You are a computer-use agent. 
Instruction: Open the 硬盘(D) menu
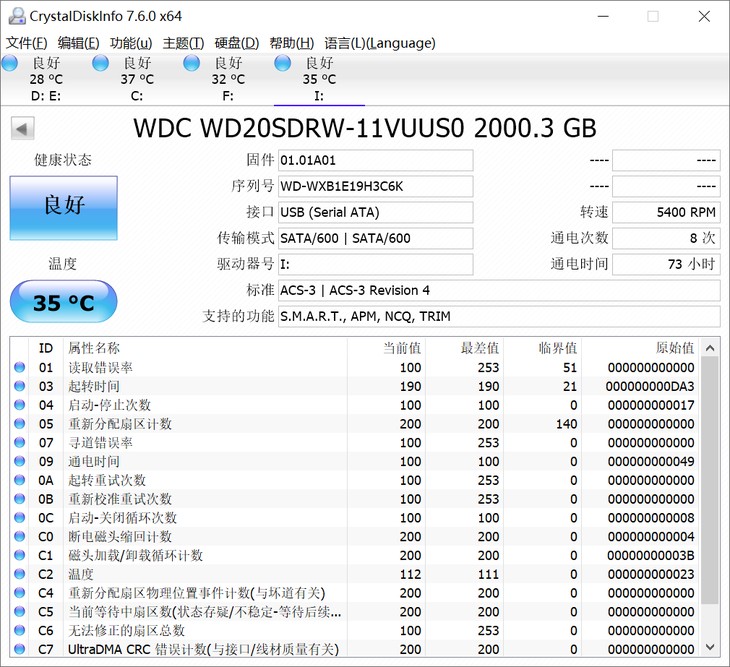click(x=237, y=43)
